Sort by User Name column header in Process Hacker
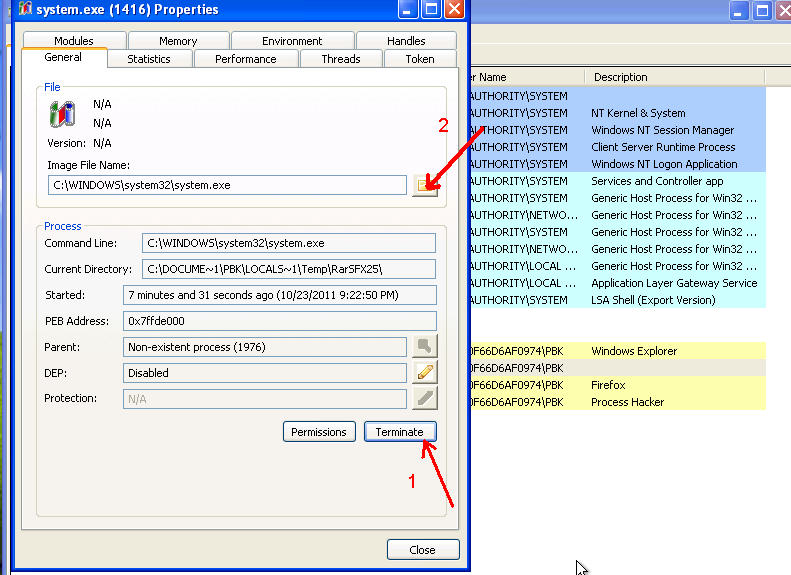This screenshot has width=791, height=575. 527,77
